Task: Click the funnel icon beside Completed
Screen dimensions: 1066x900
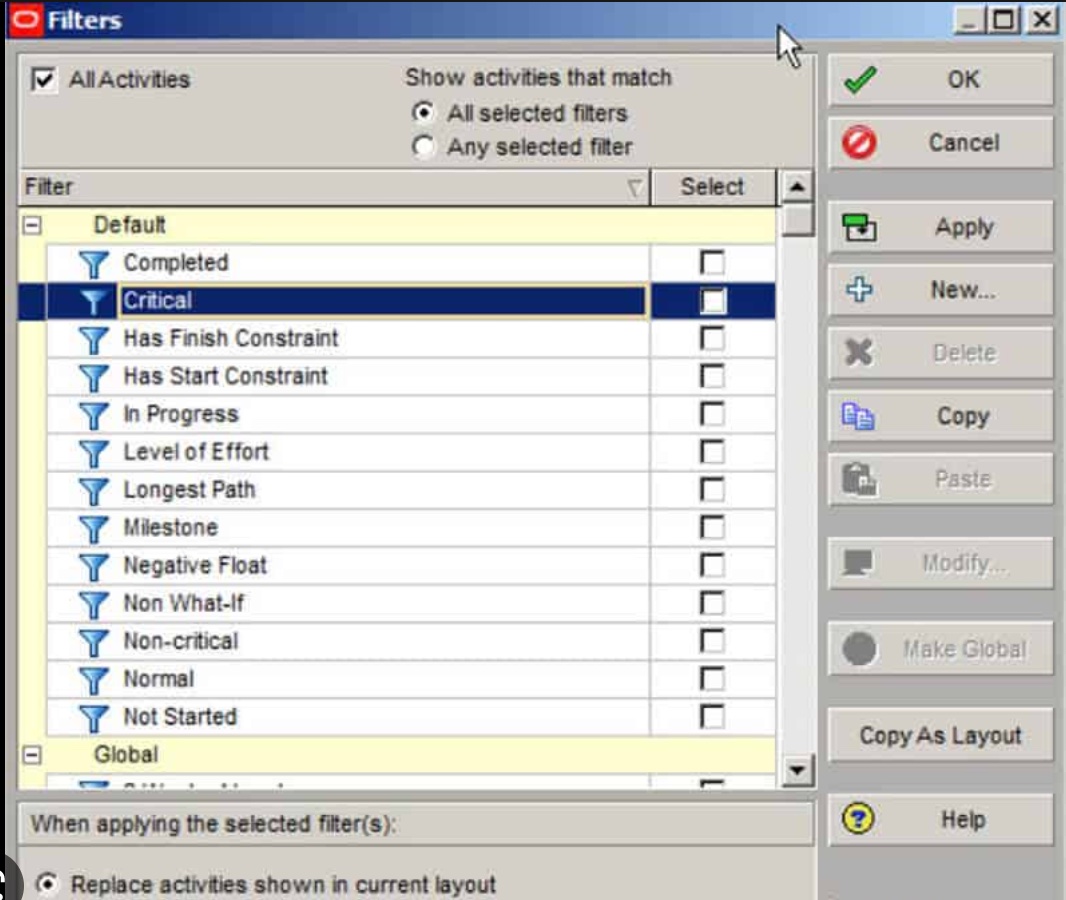Action: coord(94,264)
